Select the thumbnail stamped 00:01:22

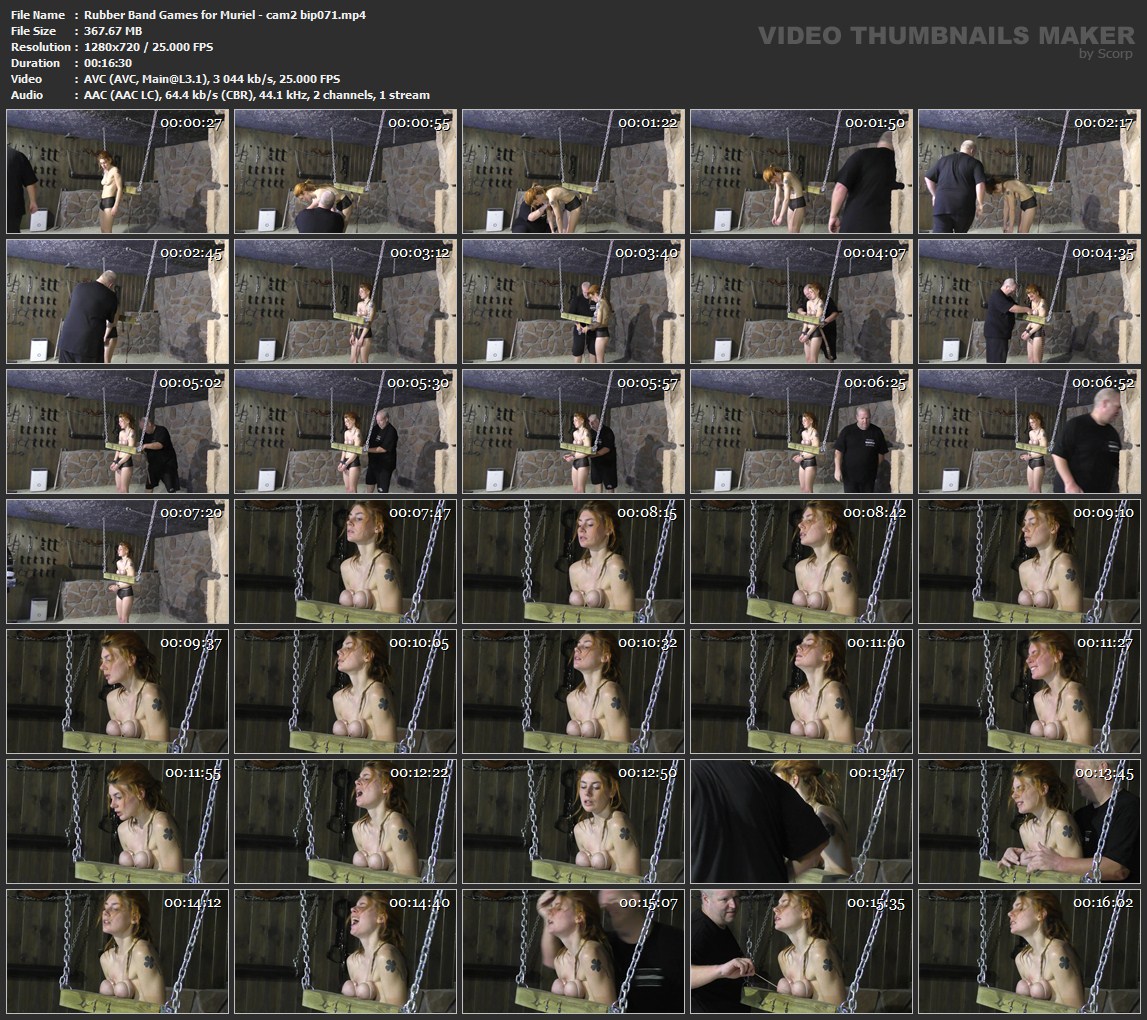pos(574,172)
